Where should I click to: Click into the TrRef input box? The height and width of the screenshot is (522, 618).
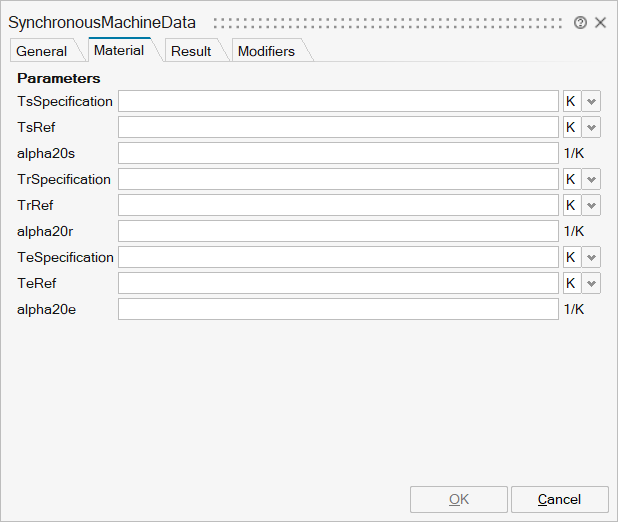click(338, 205)
